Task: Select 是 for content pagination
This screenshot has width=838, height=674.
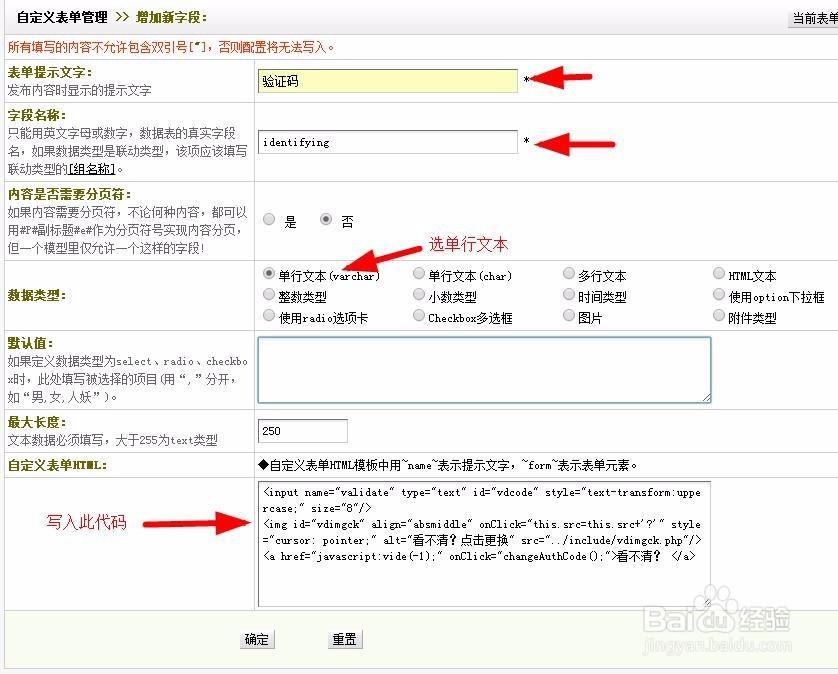Action: coord(267,221)
